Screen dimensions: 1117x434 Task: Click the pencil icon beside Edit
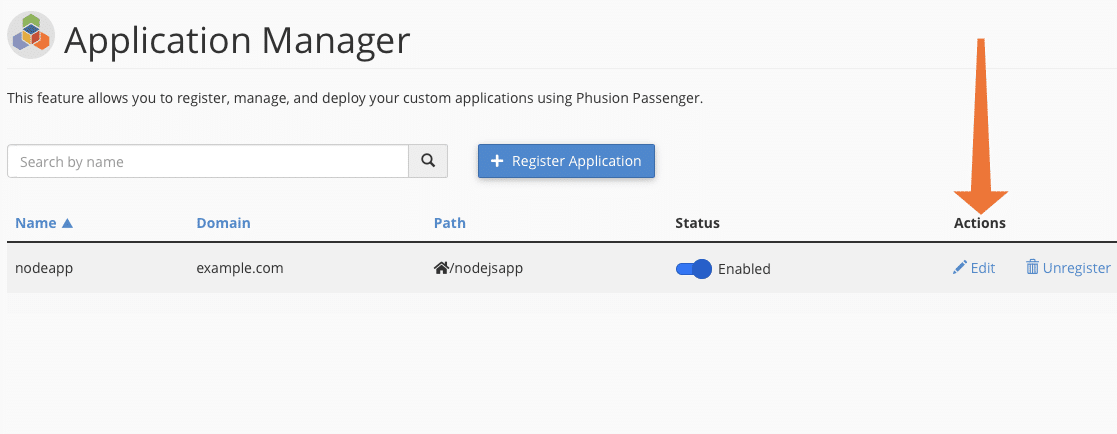pyautogui.click(x=960, y=268)
